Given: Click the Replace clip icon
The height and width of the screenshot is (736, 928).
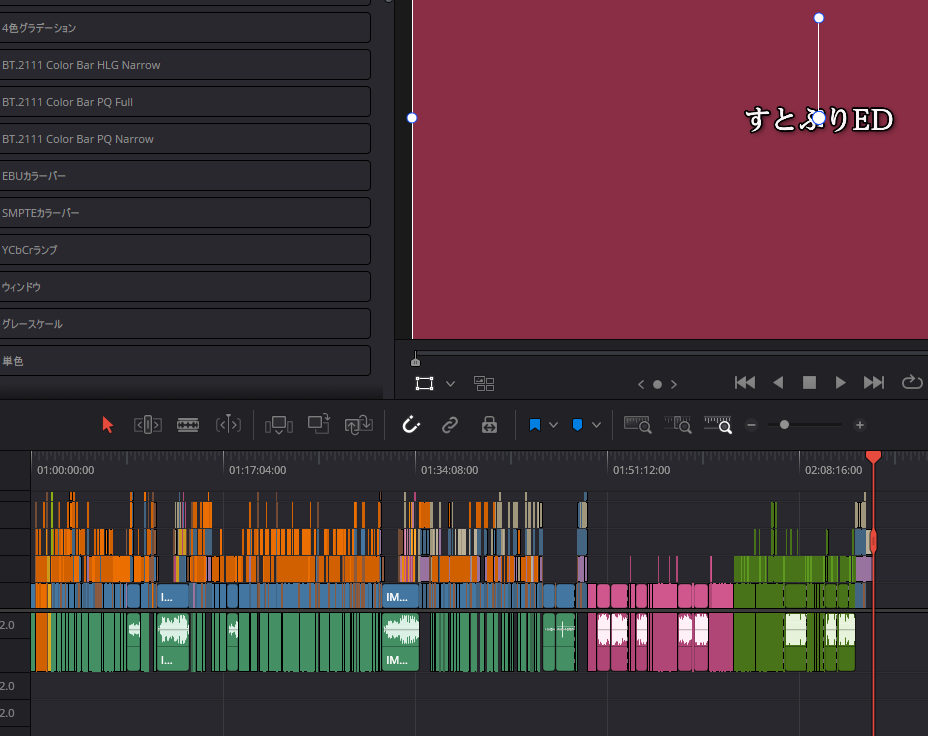Looking at the screenshot, I should pos(359,425).
